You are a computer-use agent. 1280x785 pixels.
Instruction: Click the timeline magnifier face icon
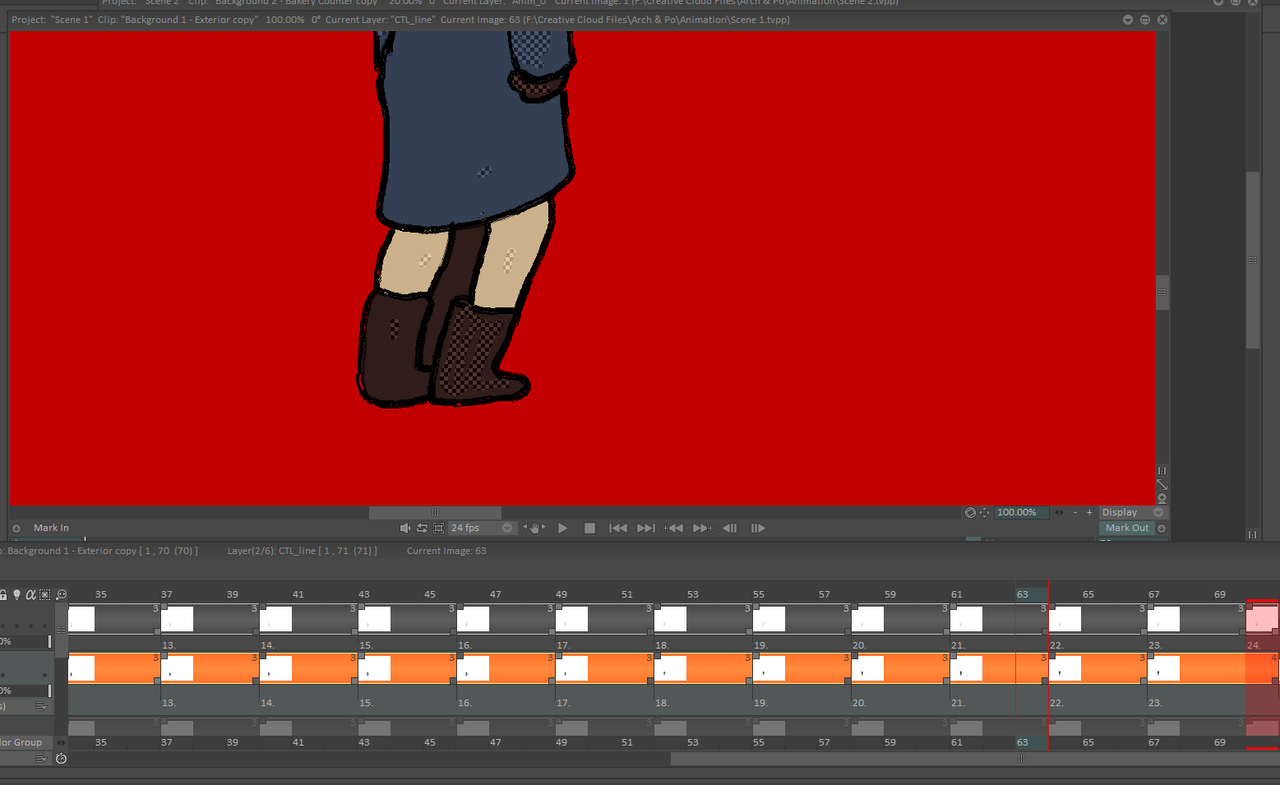point(61,594)
